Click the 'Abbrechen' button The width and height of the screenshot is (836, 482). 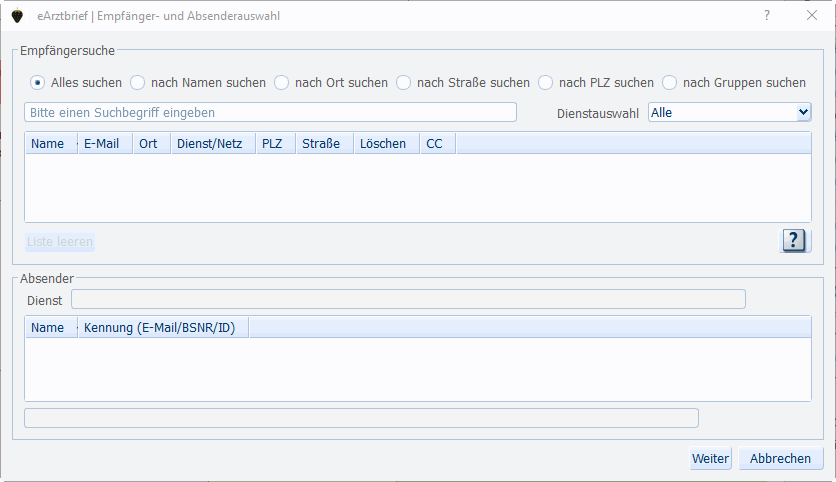click(781, 459)
